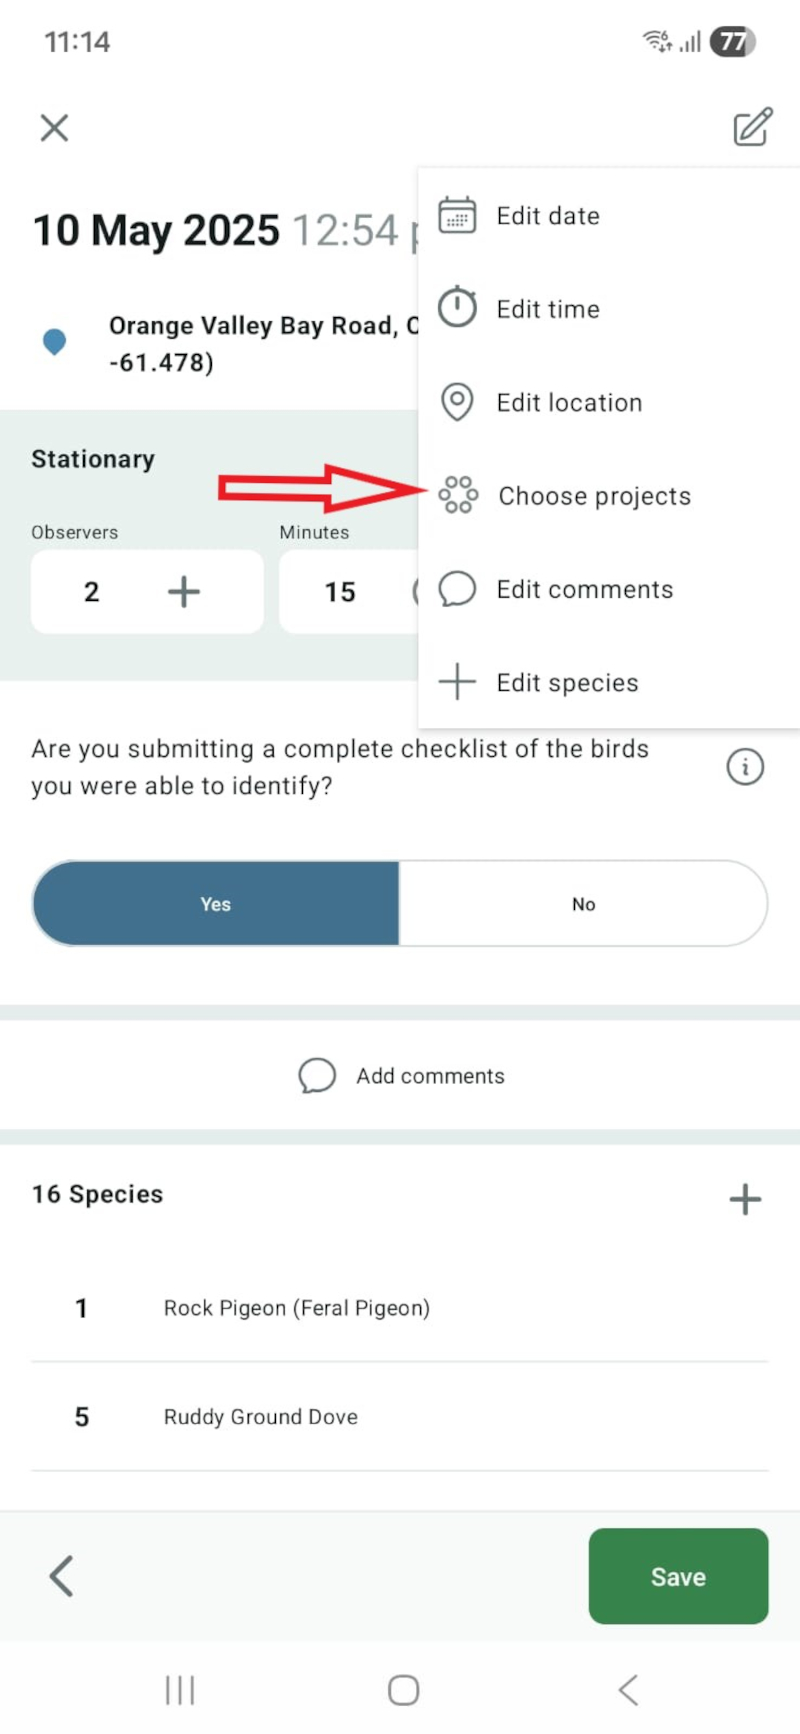Open Android recent apps button

point(180,1690)
